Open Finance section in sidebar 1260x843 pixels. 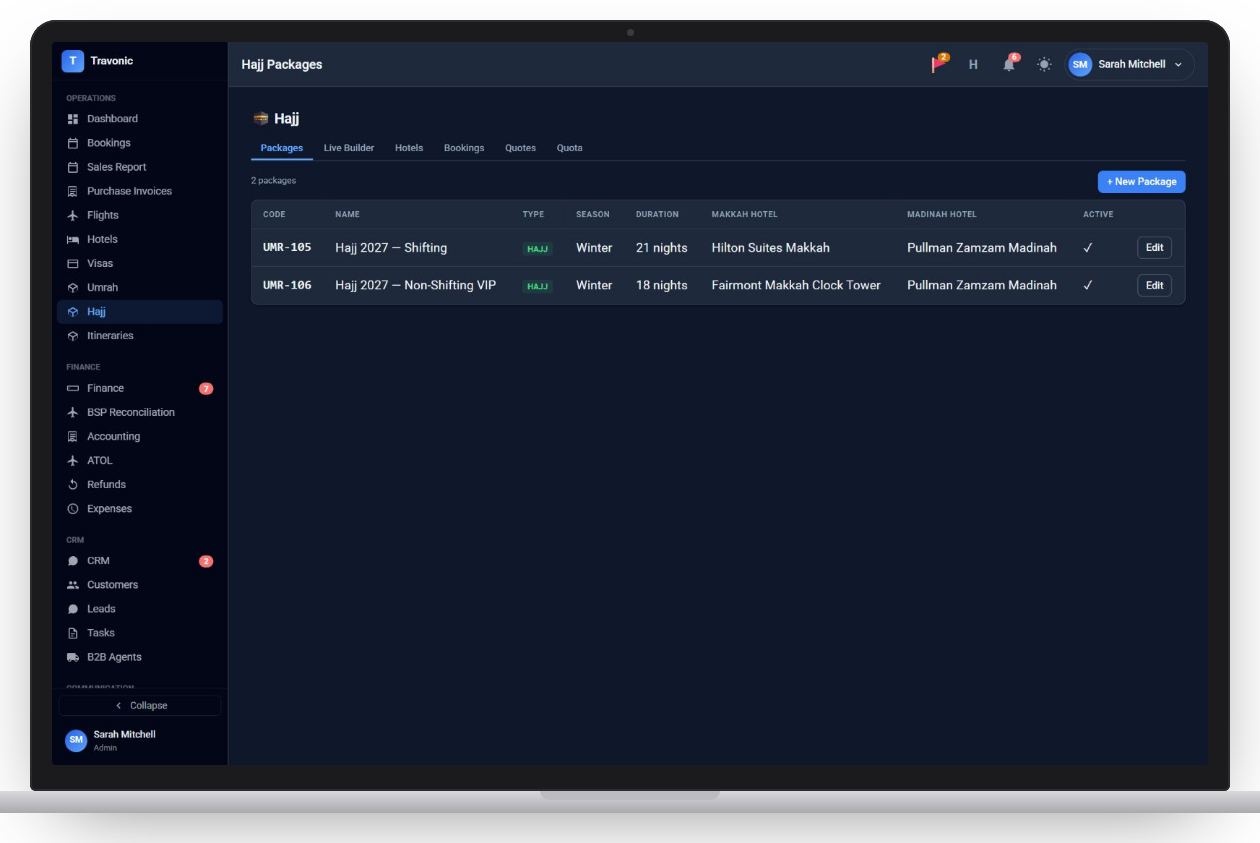[140, 388]
